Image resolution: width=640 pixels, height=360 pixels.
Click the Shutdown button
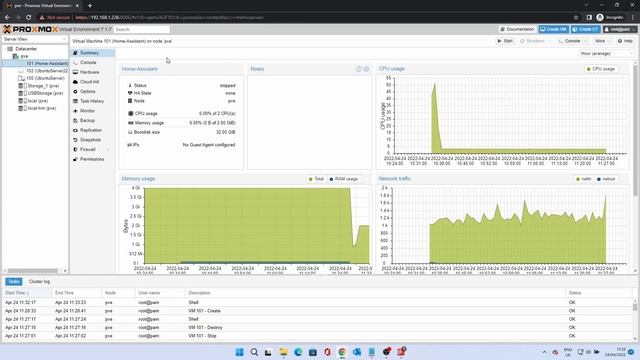[532, 41]
